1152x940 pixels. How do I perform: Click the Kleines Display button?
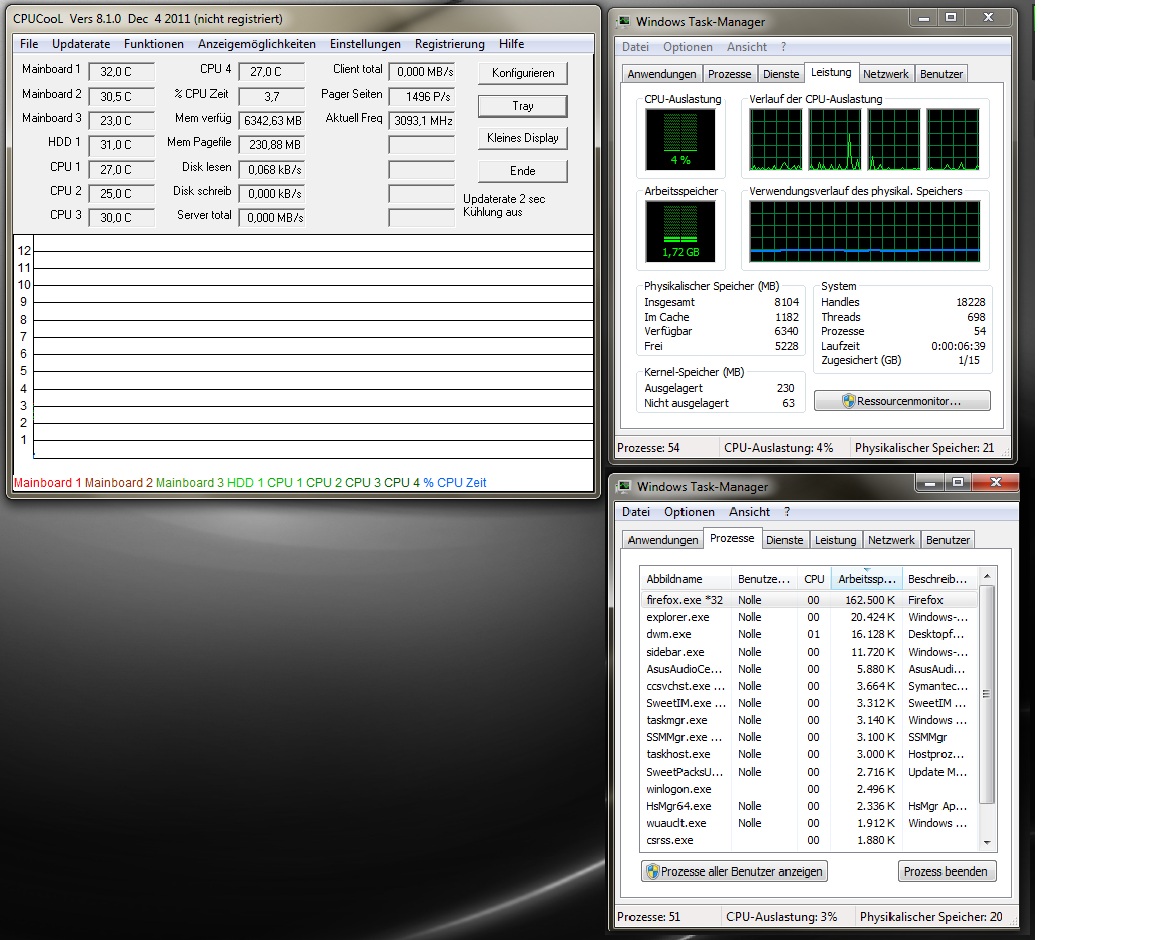click(523, 138)
